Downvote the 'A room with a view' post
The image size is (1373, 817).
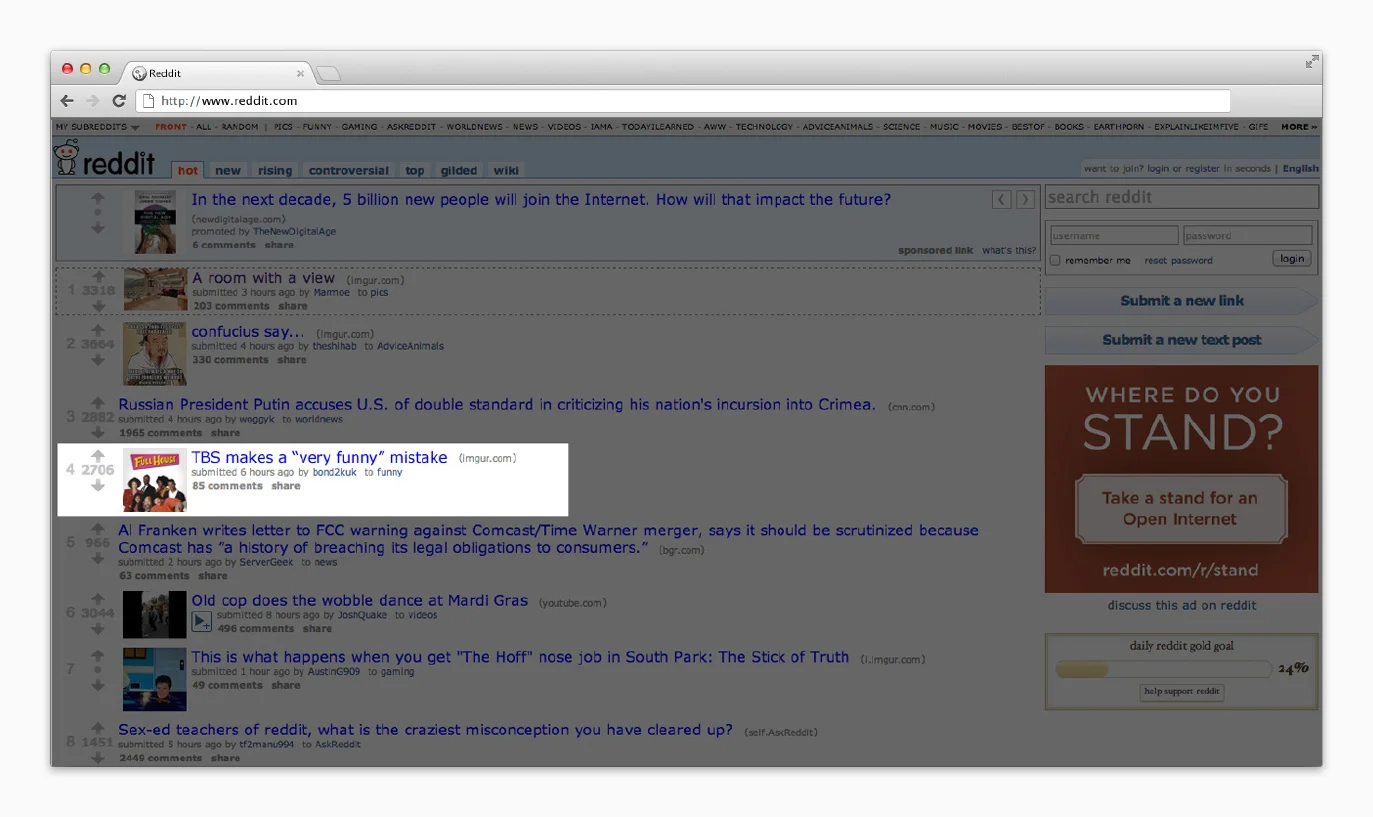pyautogui.click(x=98, y=305)
